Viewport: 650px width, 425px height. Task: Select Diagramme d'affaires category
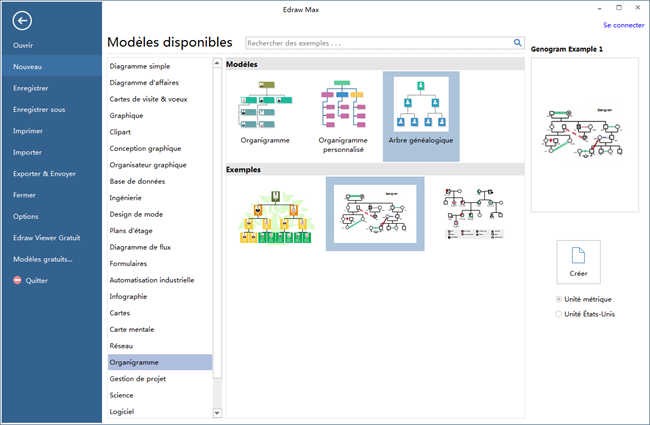tap(160, 83)
